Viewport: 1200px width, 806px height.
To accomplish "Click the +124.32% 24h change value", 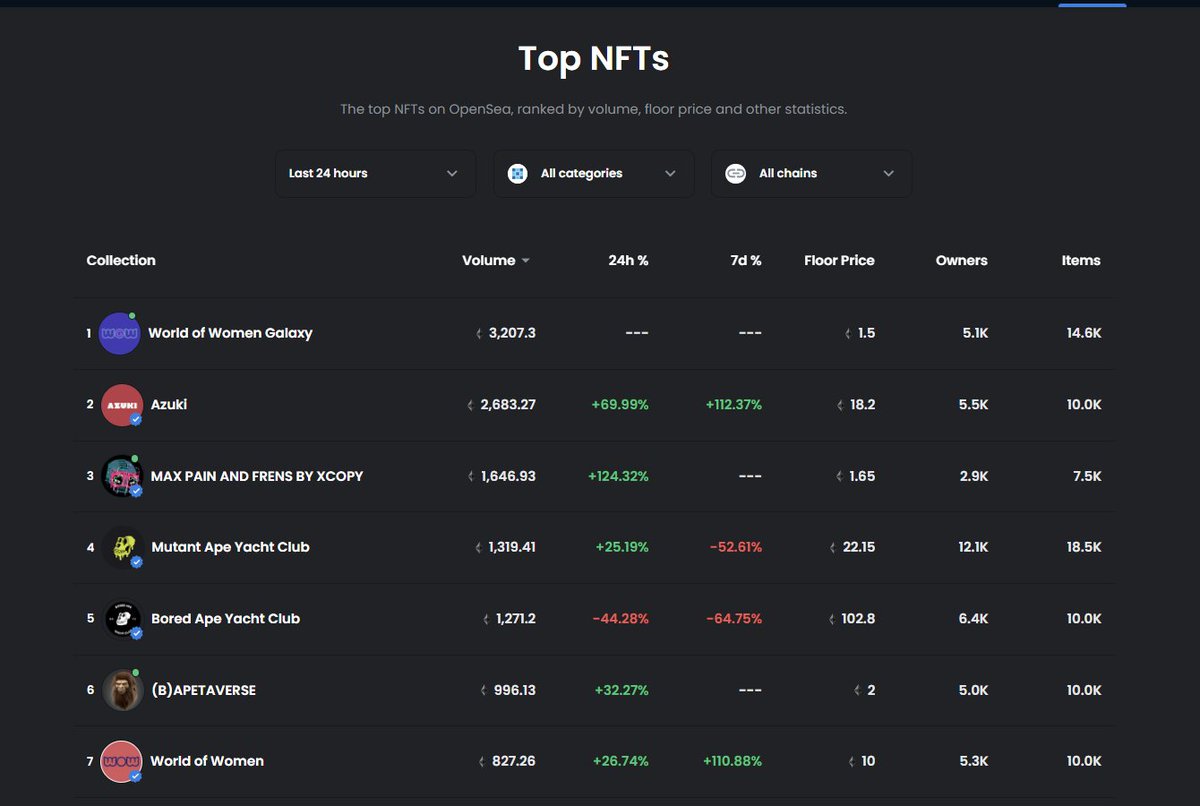I will pyautogui.click(x=618, y=476).
